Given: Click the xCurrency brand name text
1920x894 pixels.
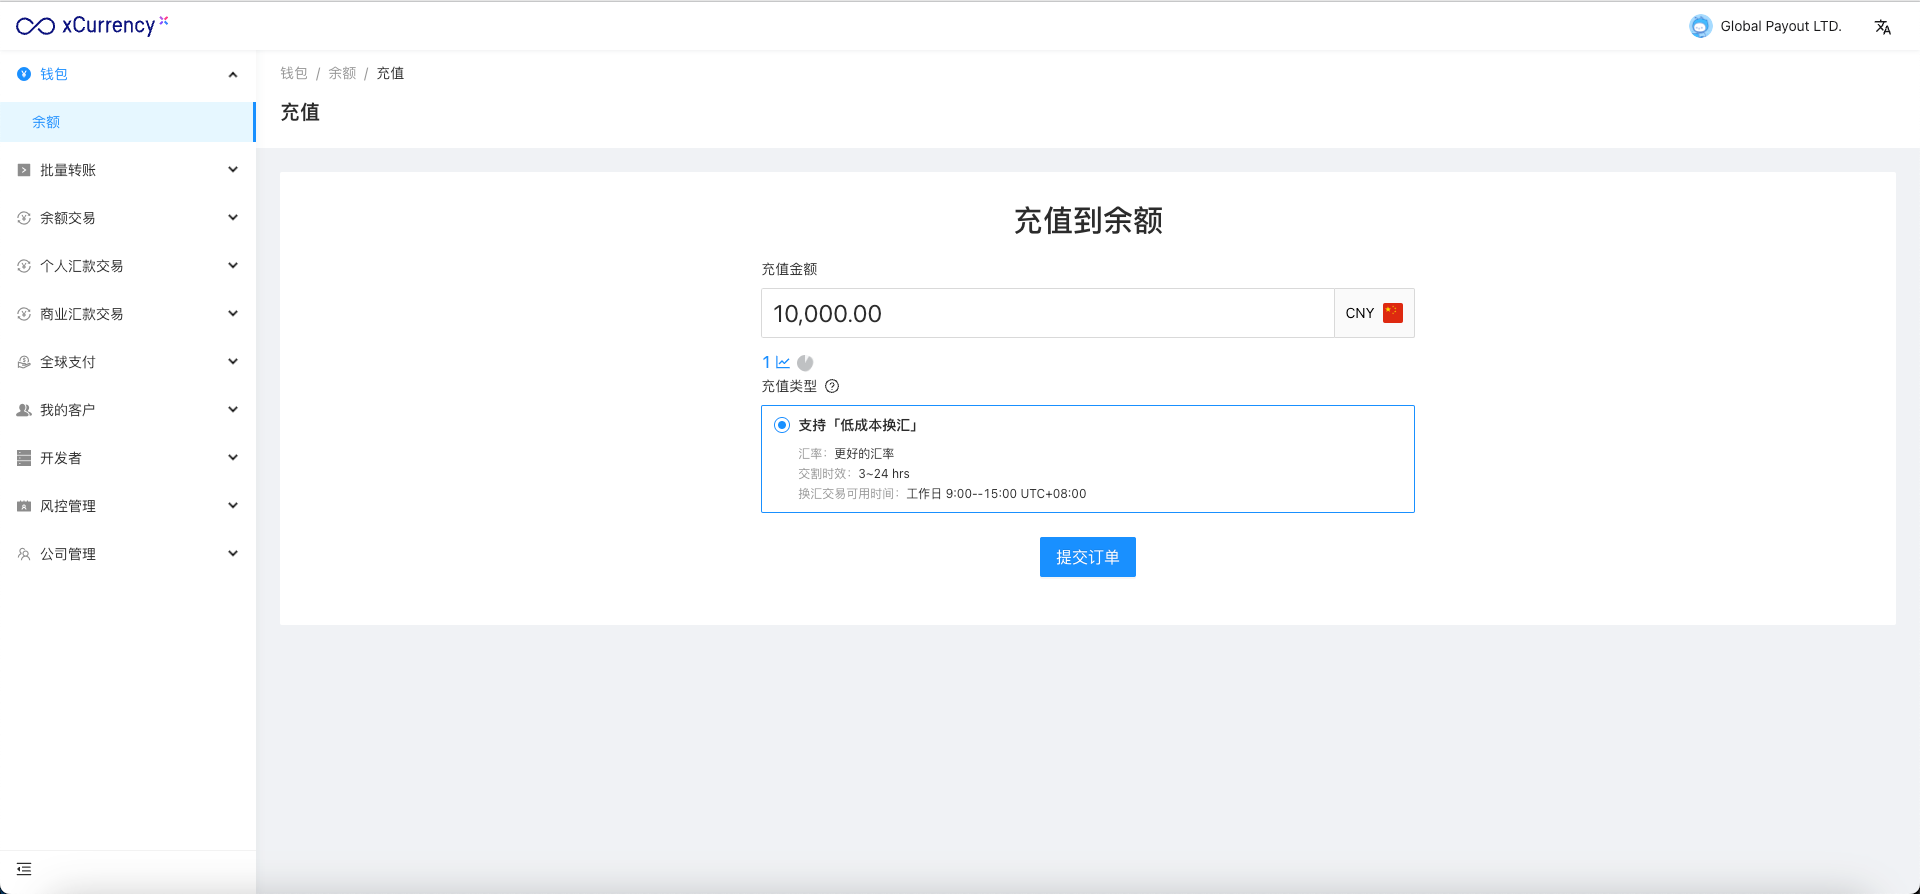Looking at the screenshot, I should tap(108, 25).
